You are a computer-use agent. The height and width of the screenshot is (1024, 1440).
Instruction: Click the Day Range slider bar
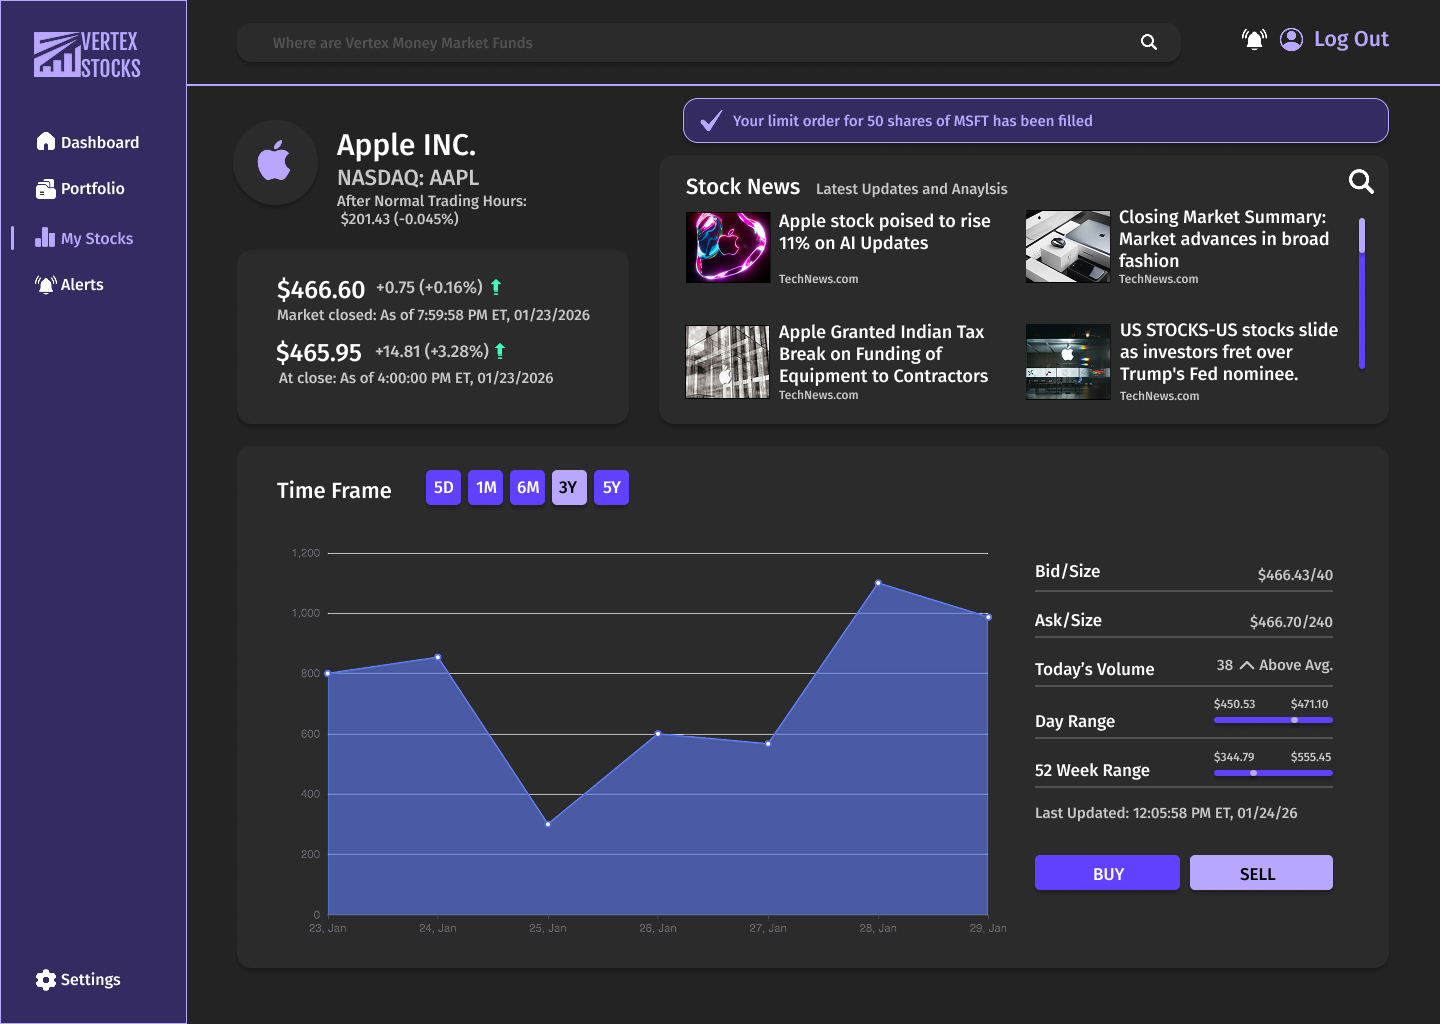(x=1273, y=720)
